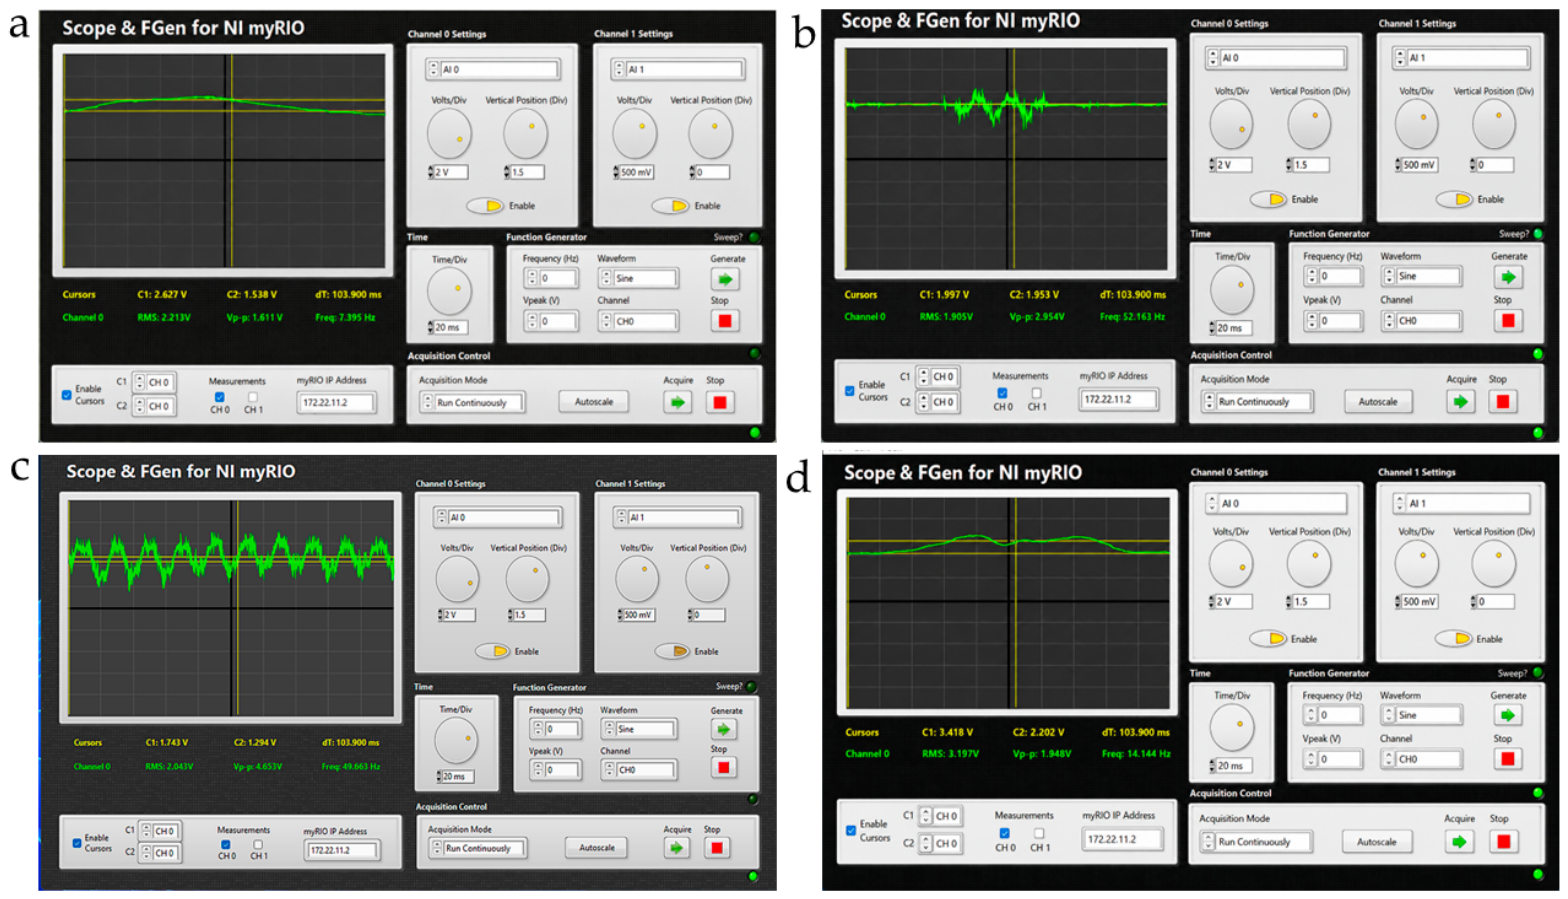Open AI 0 channel dropdown in panel a

pyautogui.click(x=493, y=69)
